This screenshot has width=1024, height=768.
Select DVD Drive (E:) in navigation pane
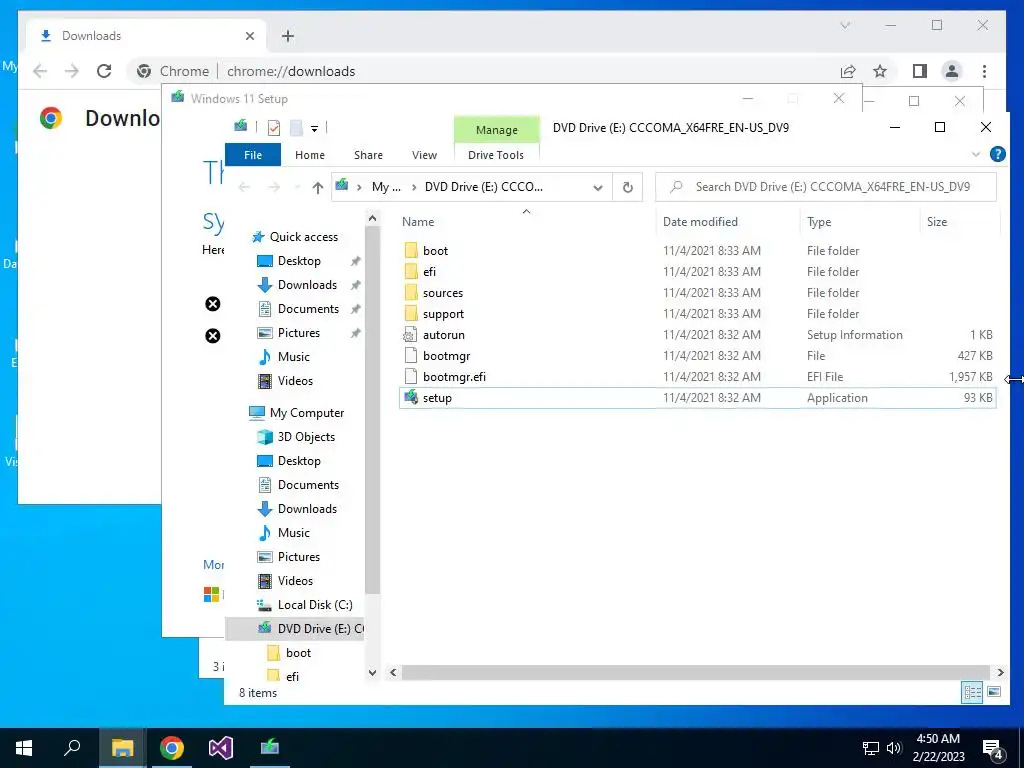pyautogui.click(x=294, y=628)
